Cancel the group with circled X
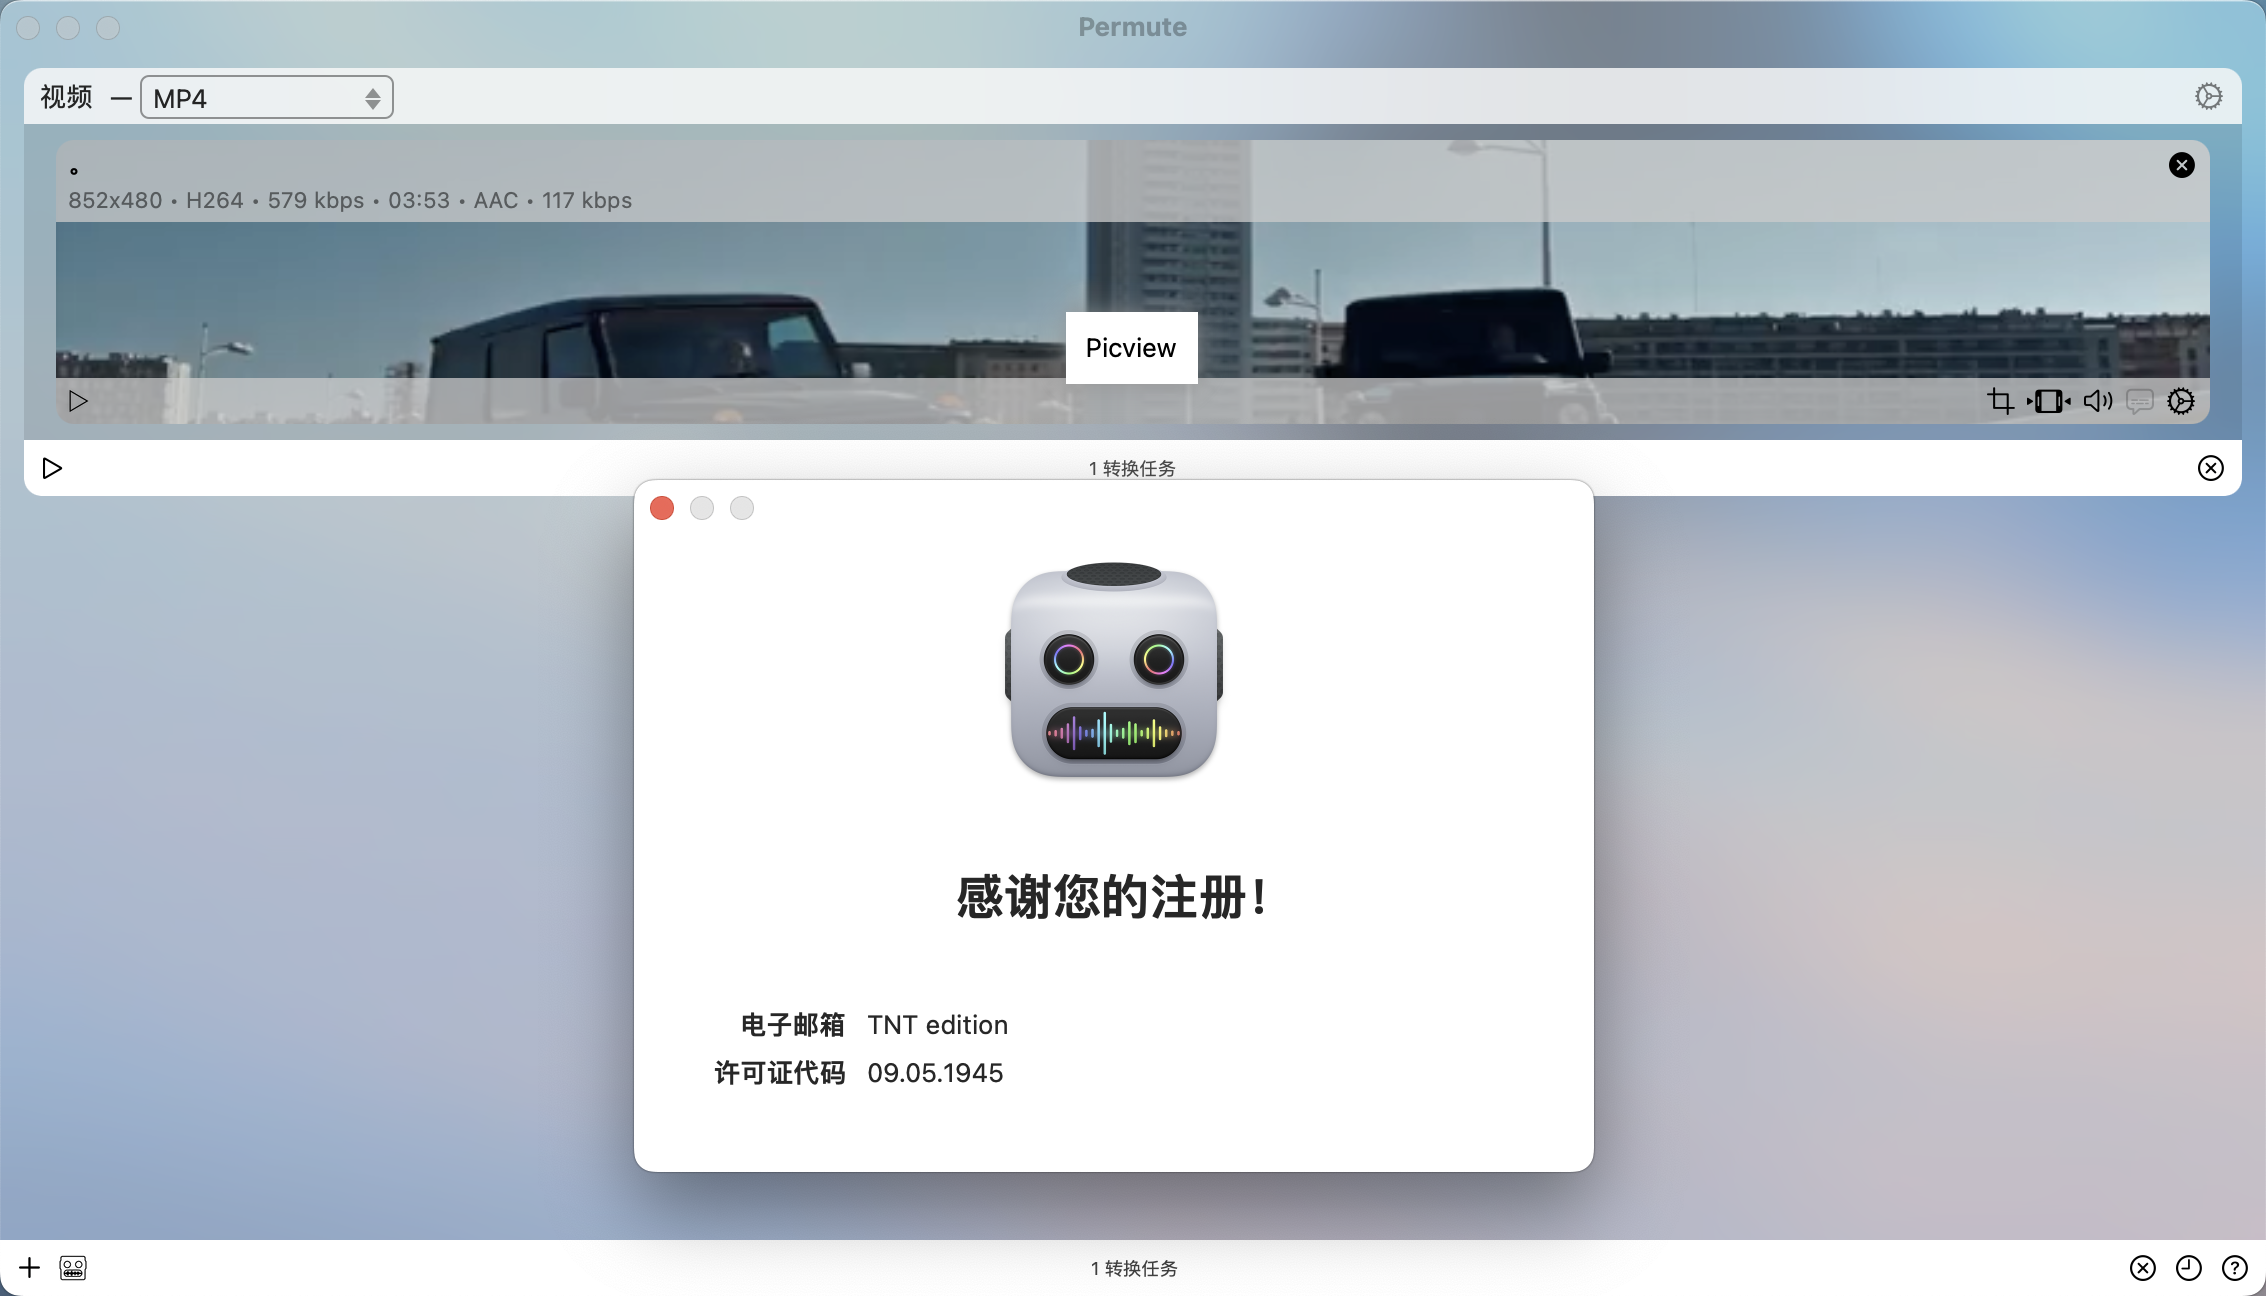Image resolution: width=2266 pixels, height=1296 pixels. (x=2211, y=468)
